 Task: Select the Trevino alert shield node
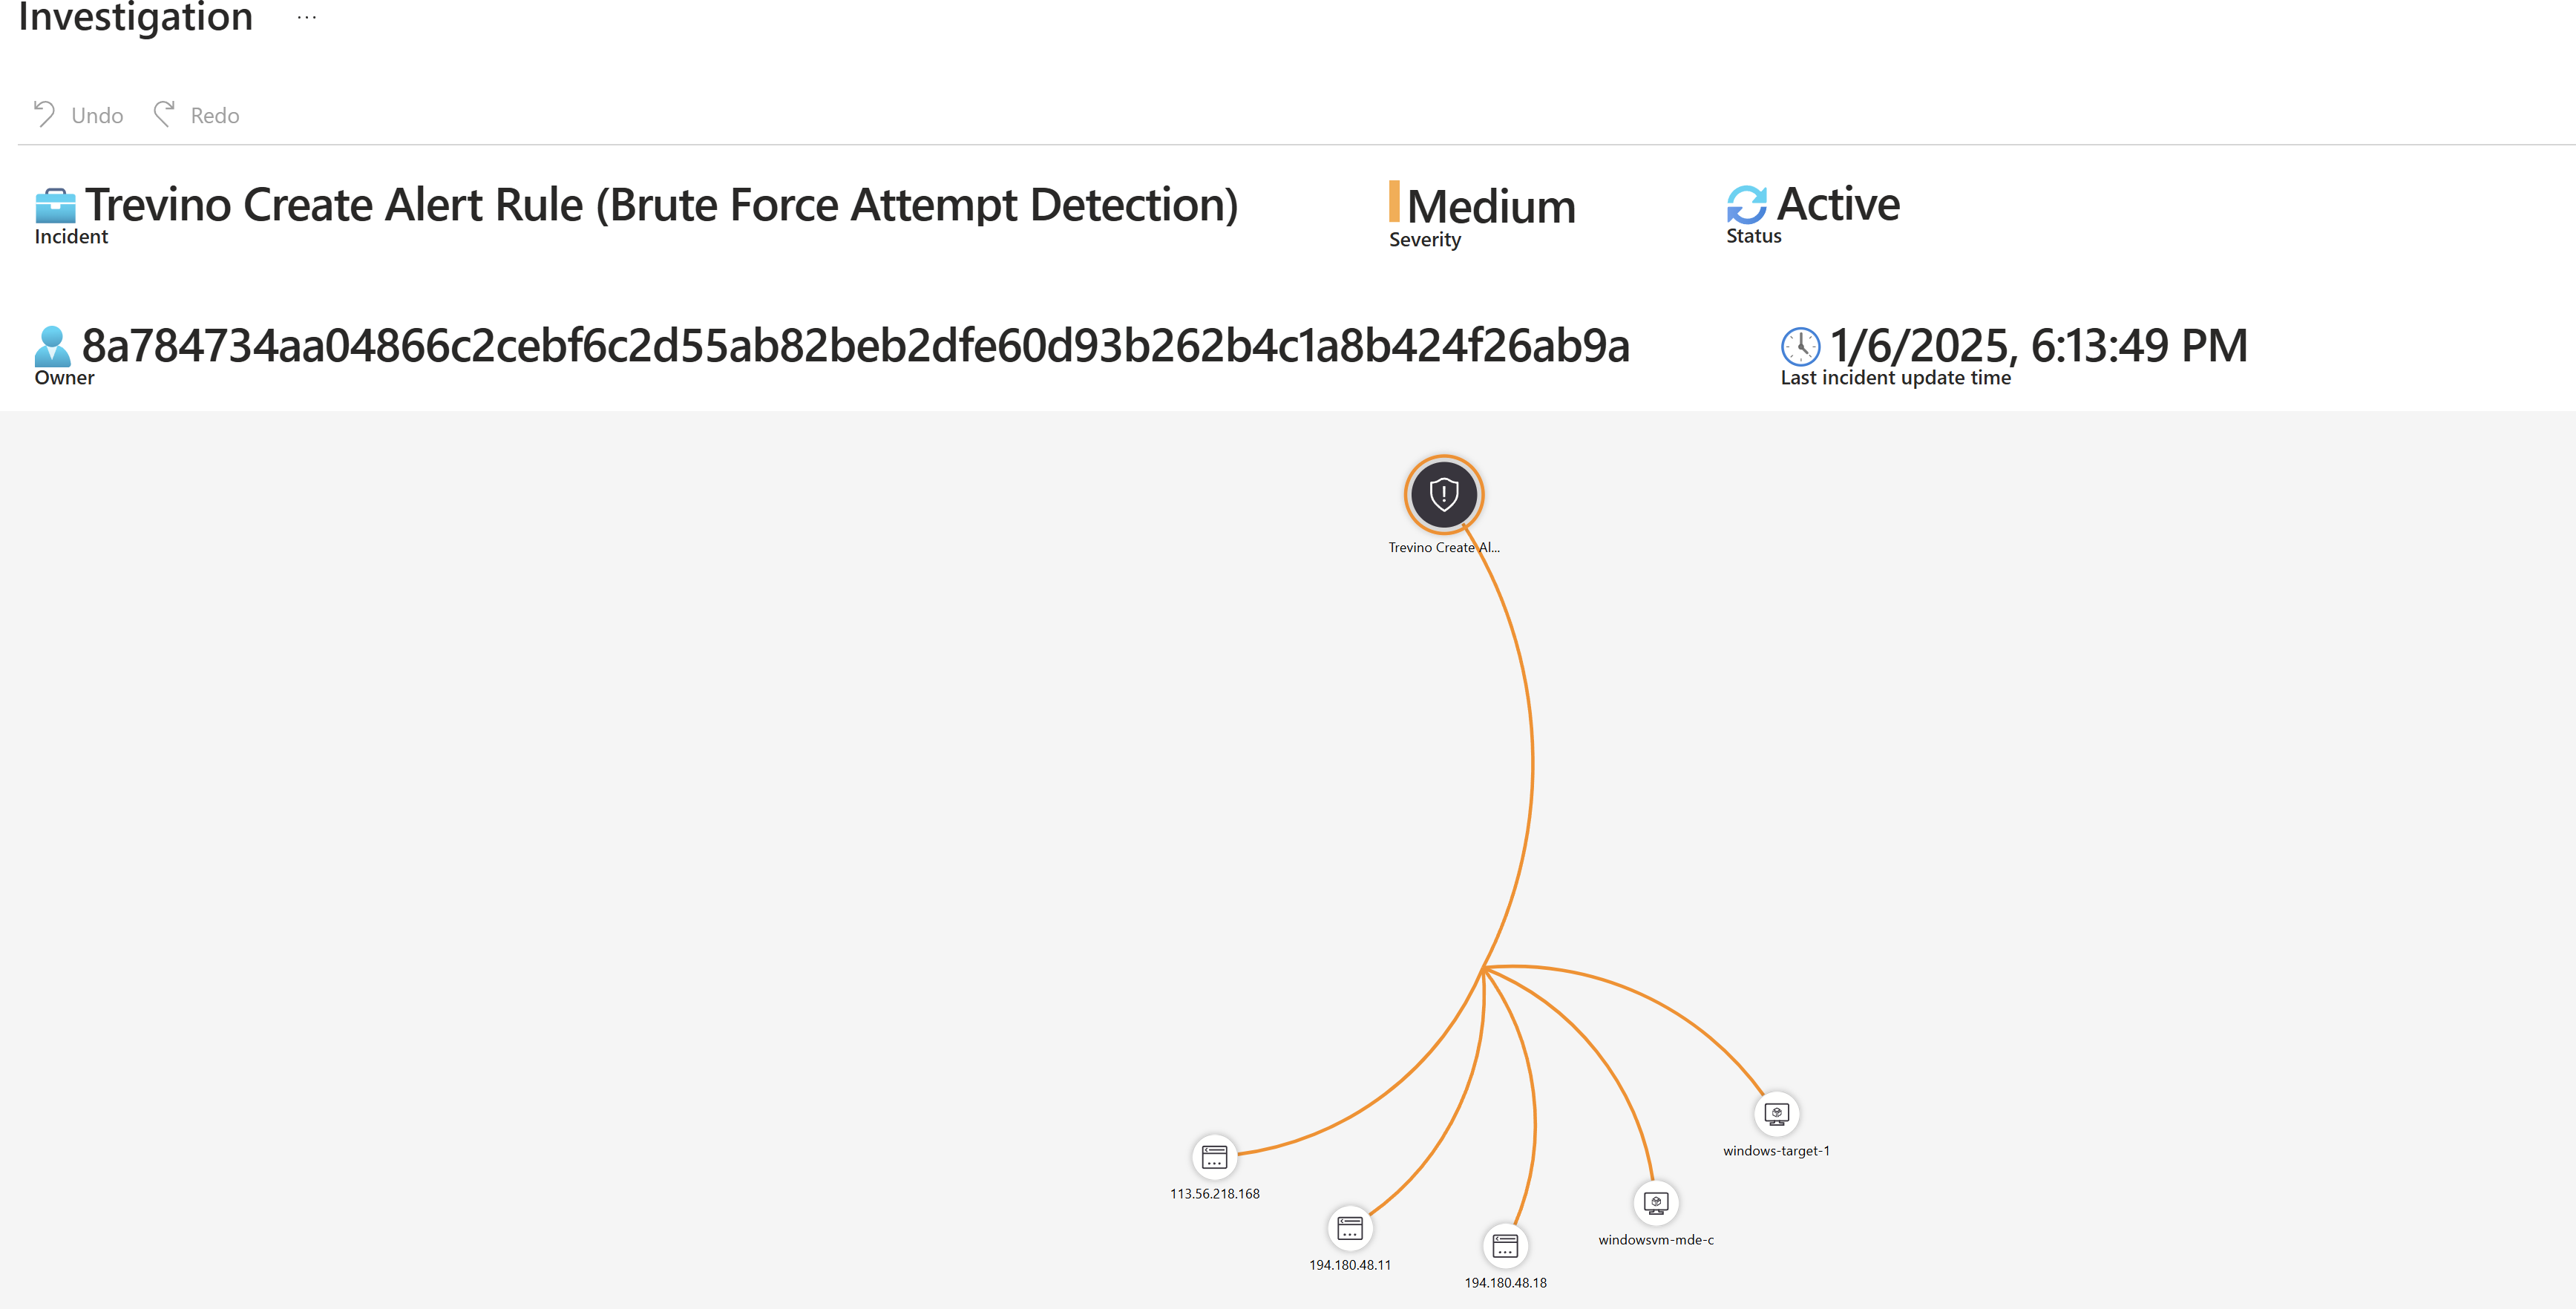coord(1443,495)
